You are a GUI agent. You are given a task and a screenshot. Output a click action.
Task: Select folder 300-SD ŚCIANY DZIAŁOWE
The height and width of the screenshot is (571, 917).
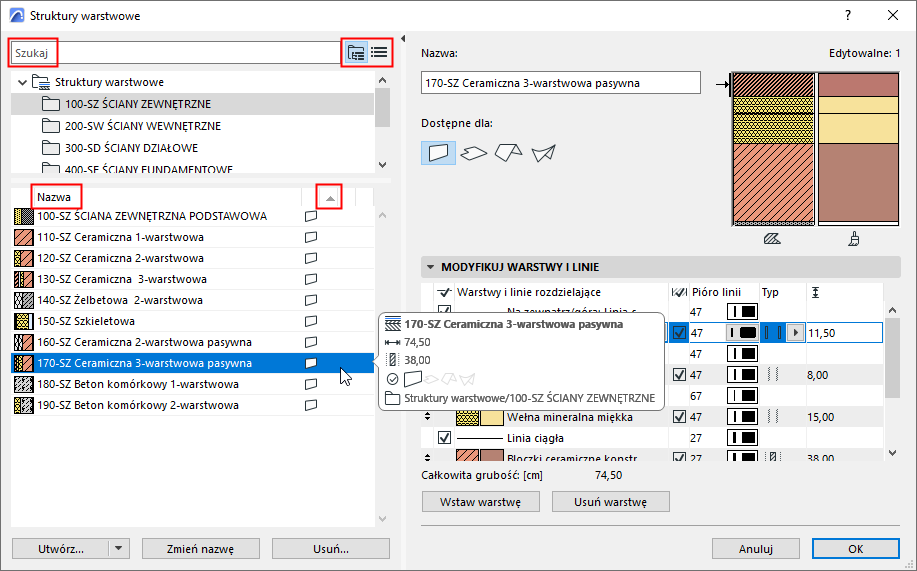[x=192, y=148]
